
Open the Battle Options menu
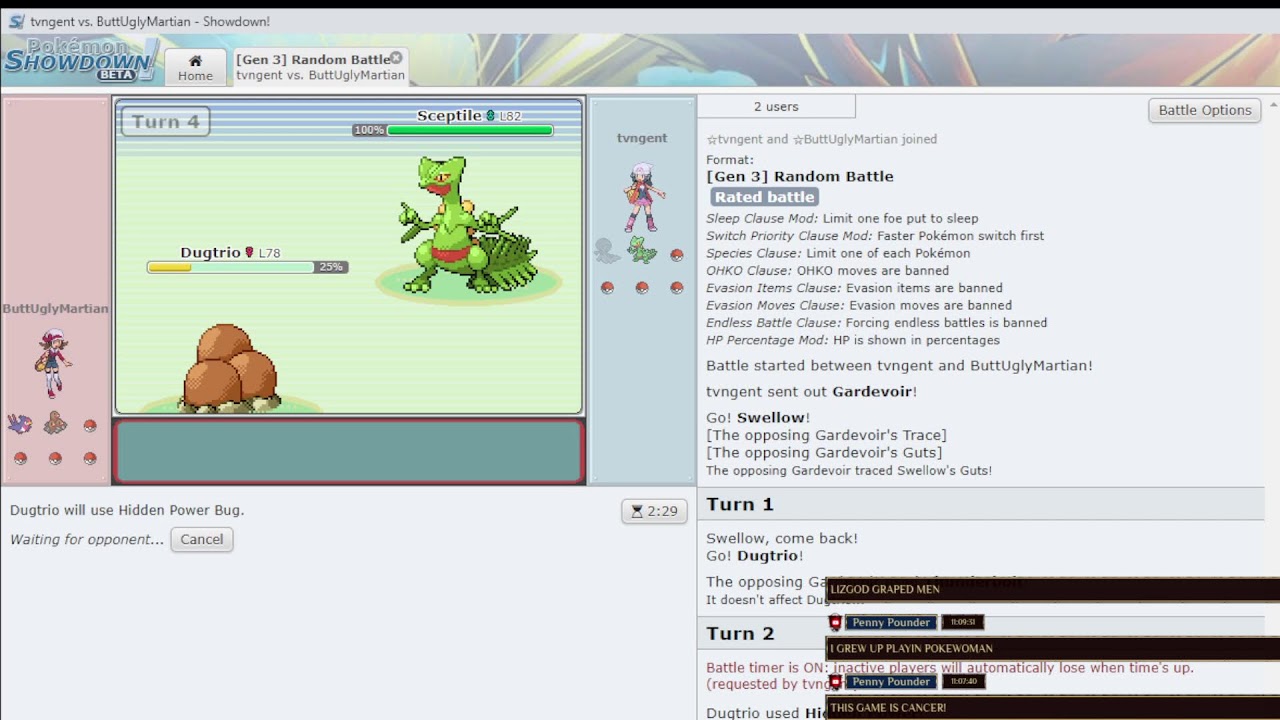coord(1204,110)
